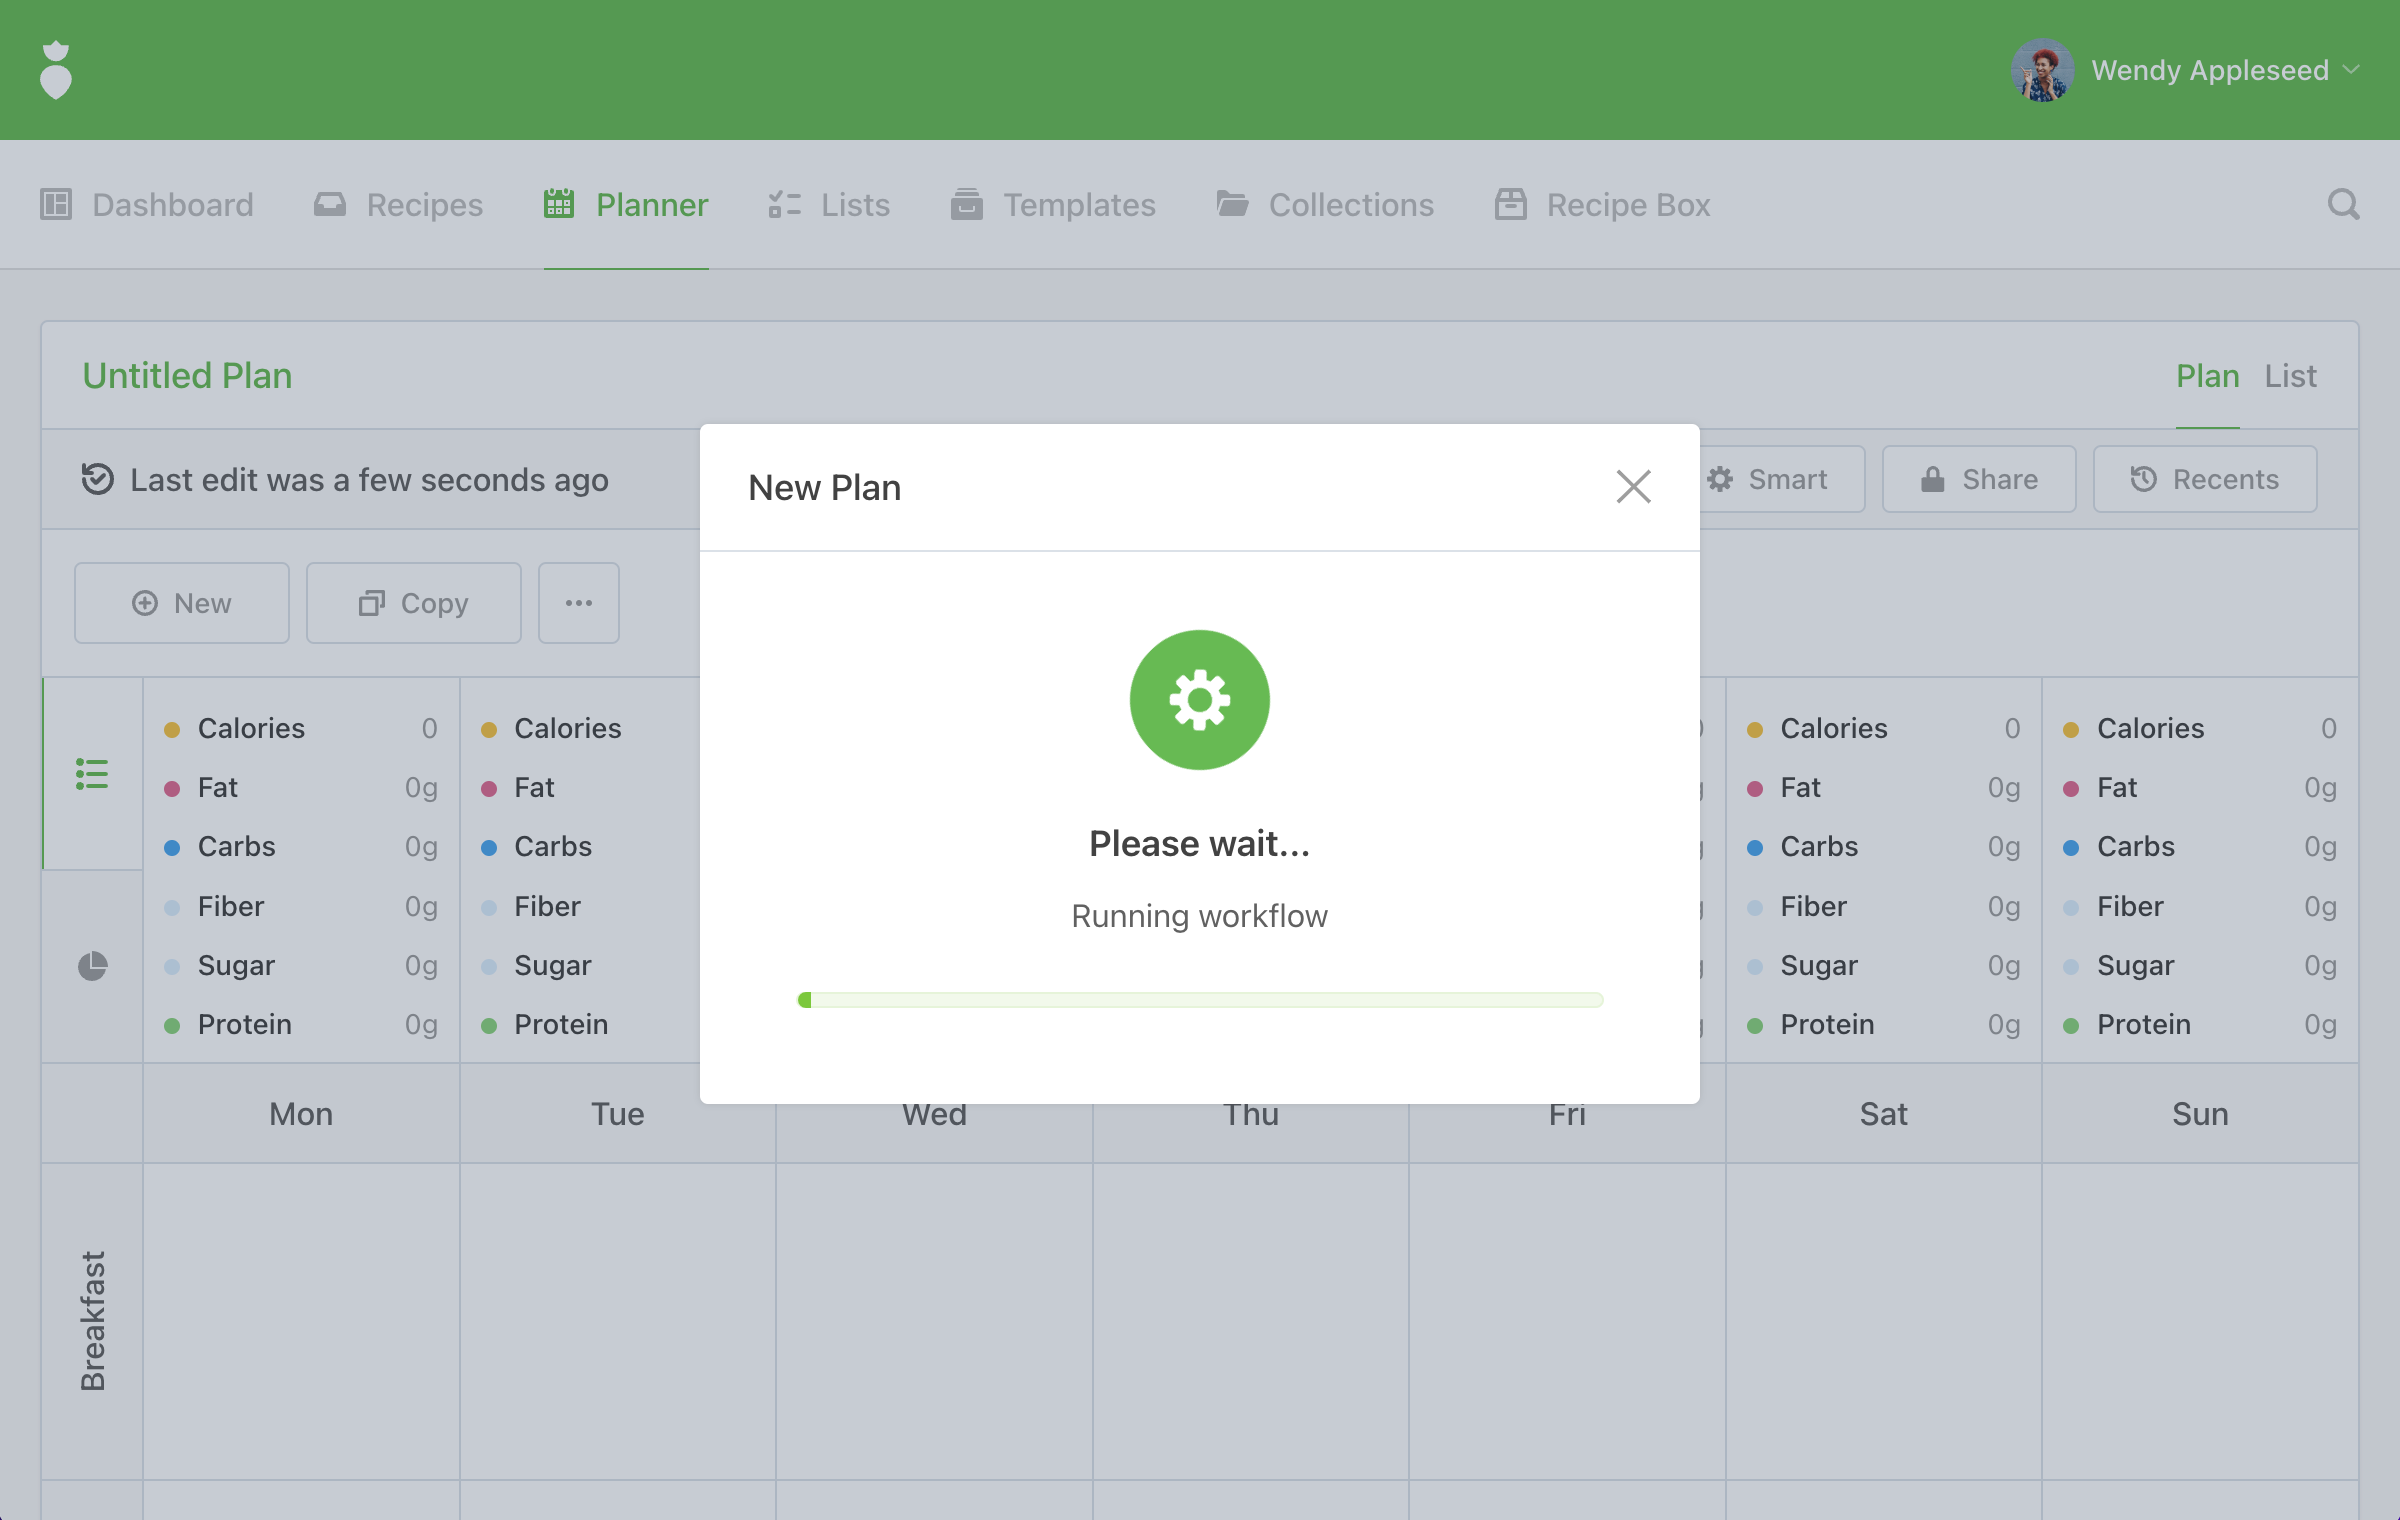
Task: Click the Untitled Plan title
Action: tap(187, 376)
